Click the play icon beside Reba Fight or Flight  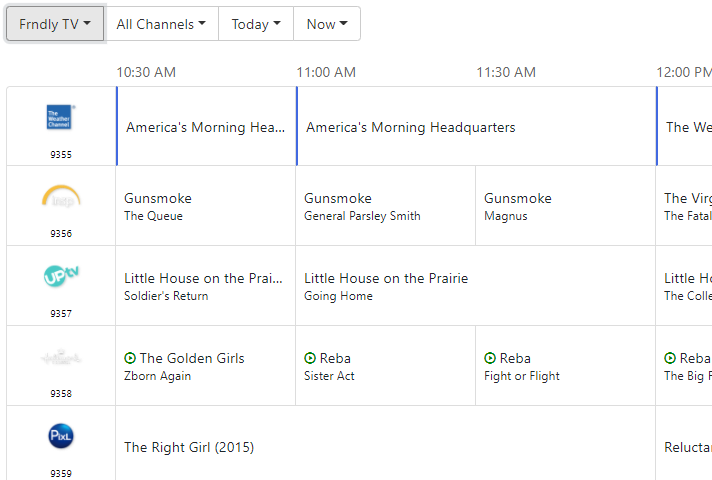(490, 358)
